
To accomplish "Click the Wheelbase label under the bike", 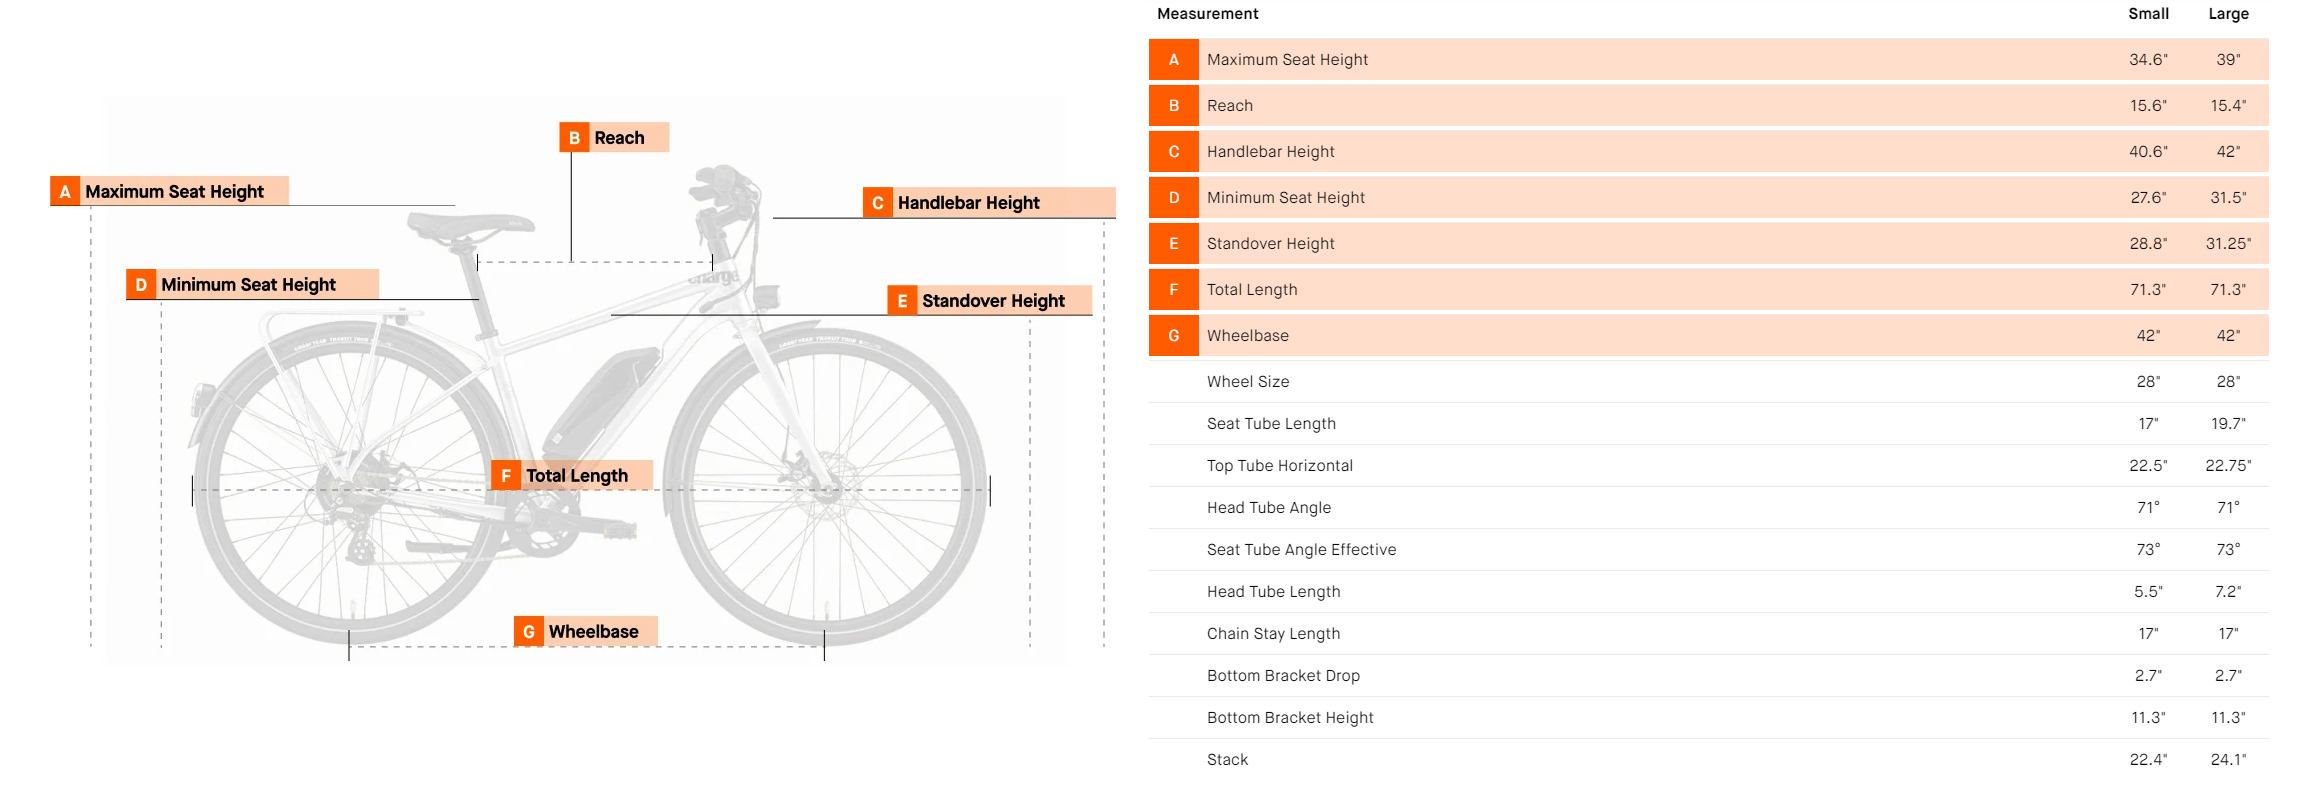I will coord(586,632).
